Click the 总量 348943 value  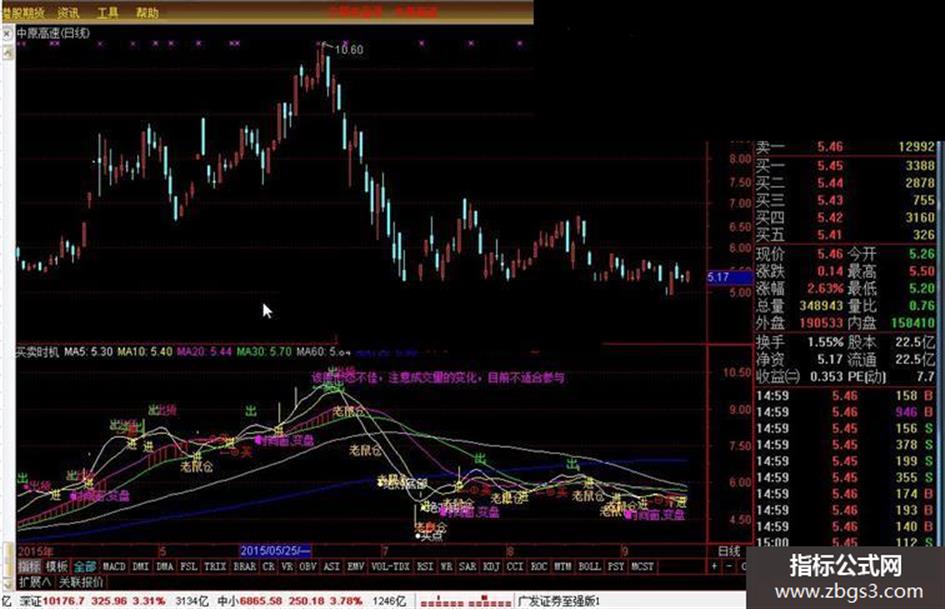[x=821, y=306]
